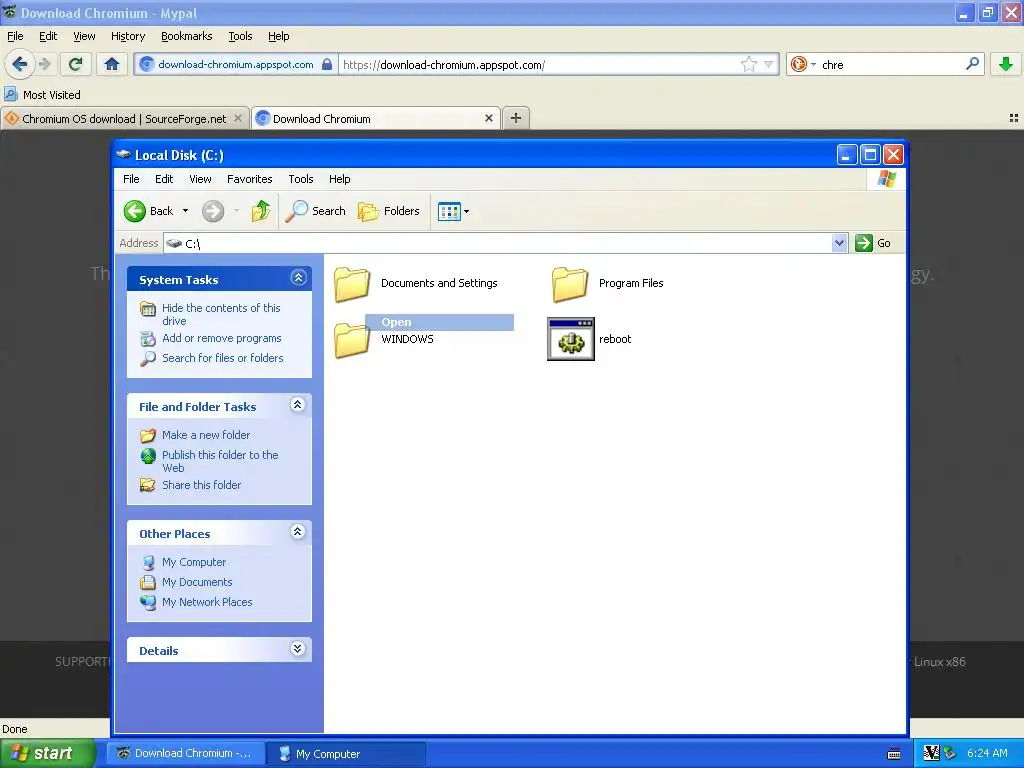
Task: Open Explorer File menu
Action: tap(131, 179)
